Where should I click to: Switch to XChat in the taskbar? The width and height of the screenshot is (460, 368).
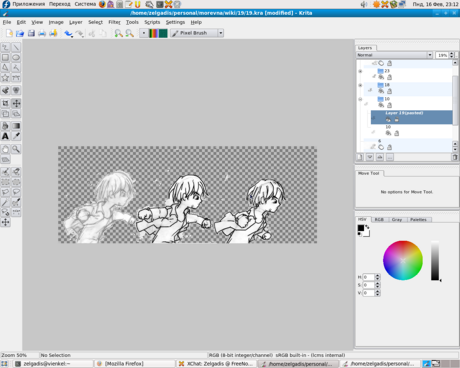[x=216, y=363]
